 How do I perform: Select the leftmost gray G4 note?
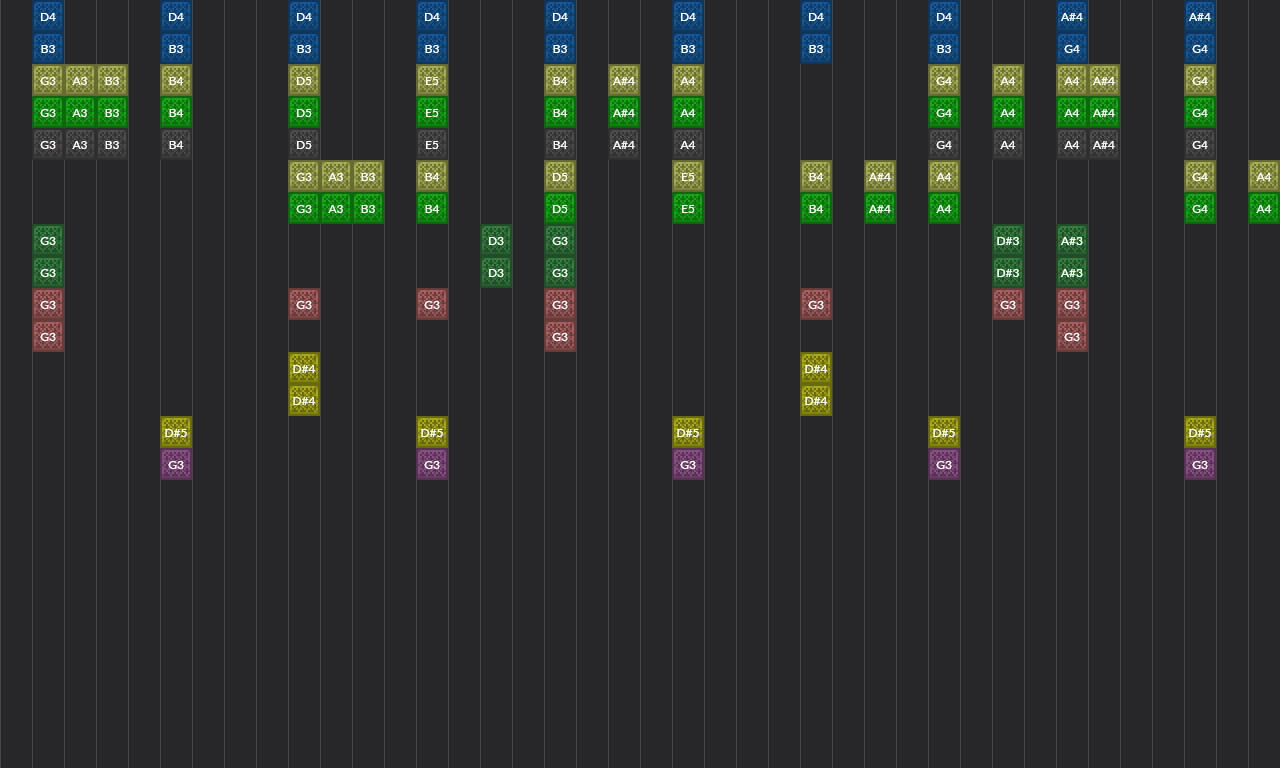pyautogui.click(x=944, y=145)
